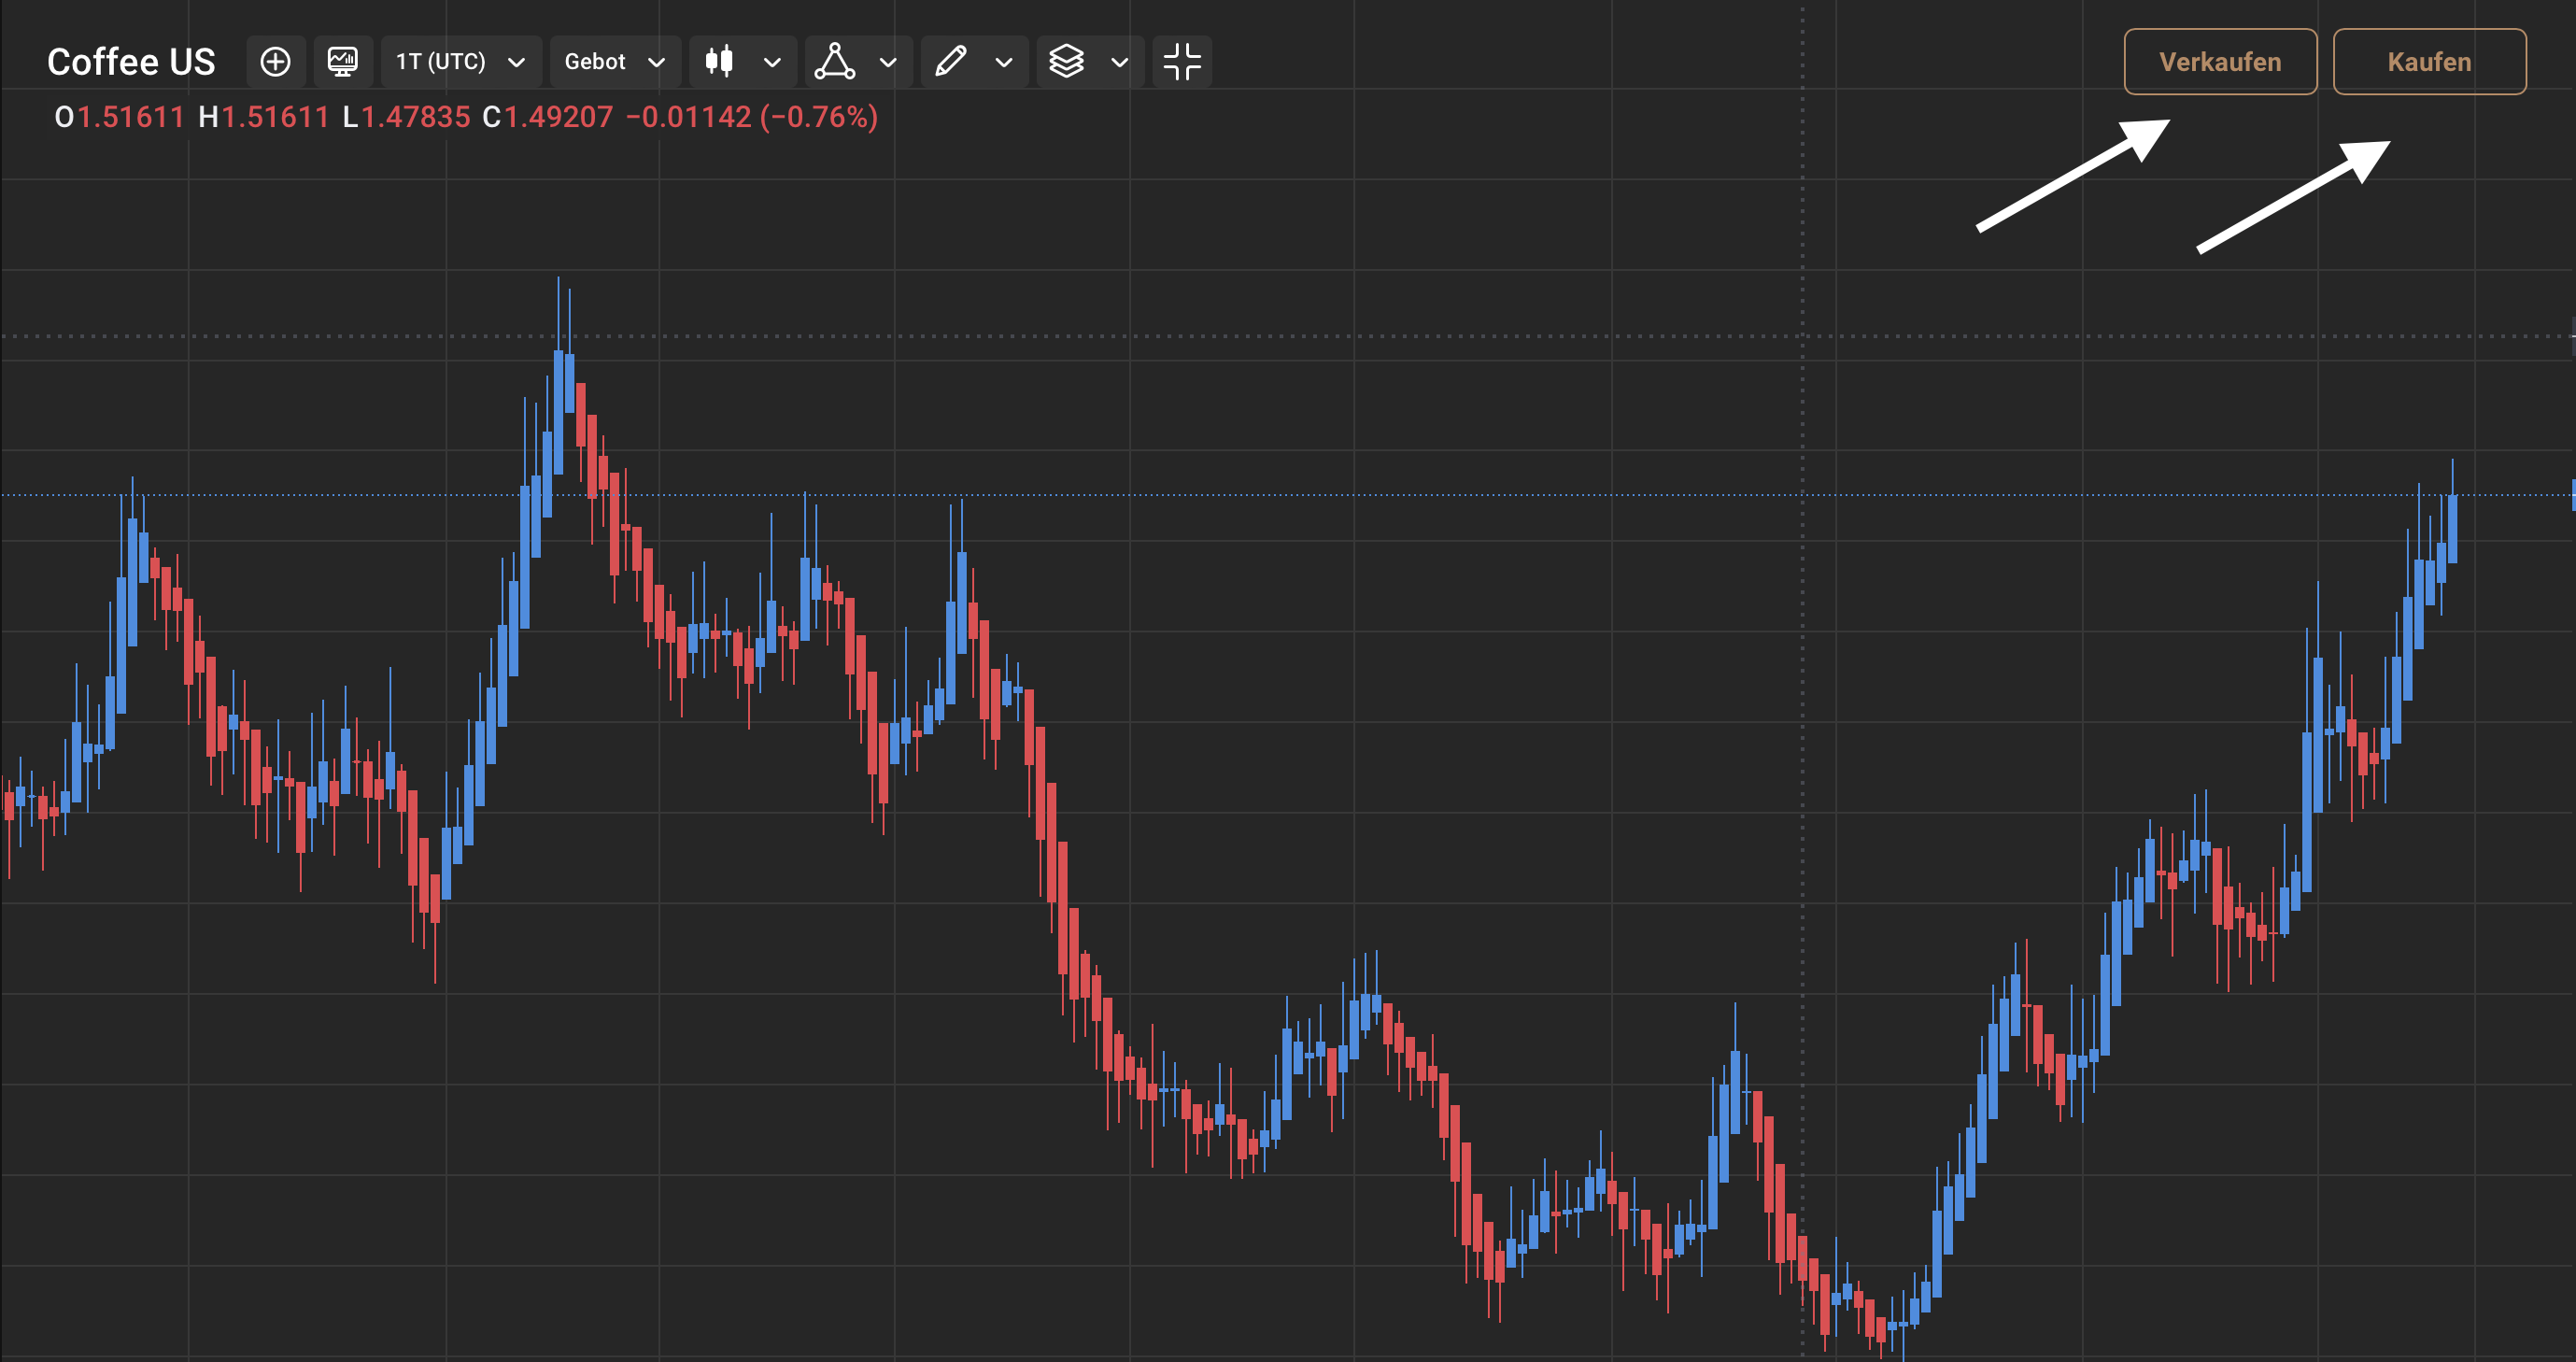Click the Verkaufen button

pyautogui.click(x=2220, y=62)
